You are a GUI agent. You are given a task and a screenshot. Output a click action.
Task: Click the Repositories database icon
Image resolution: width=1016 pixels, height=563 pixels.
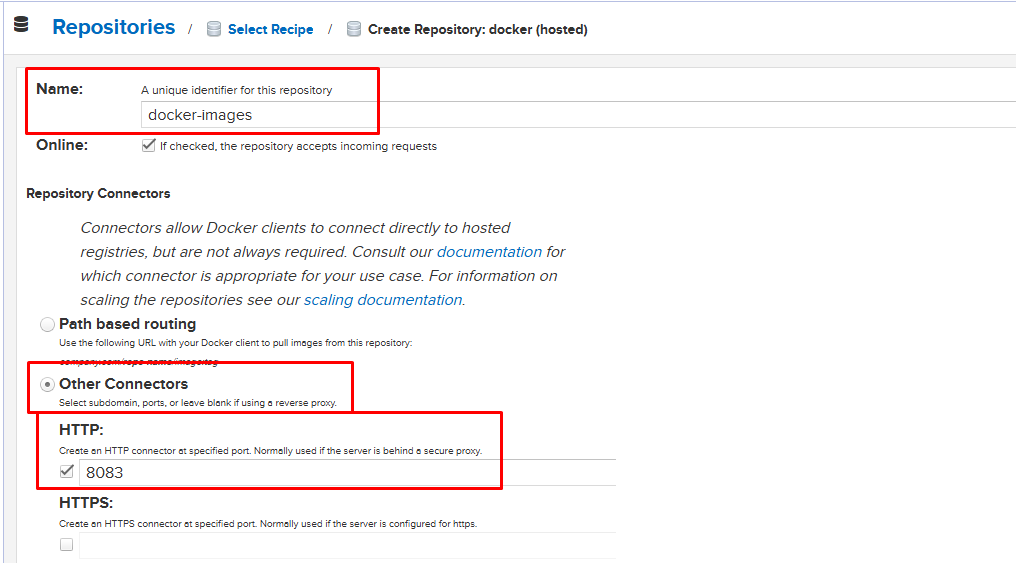(20, 24)
